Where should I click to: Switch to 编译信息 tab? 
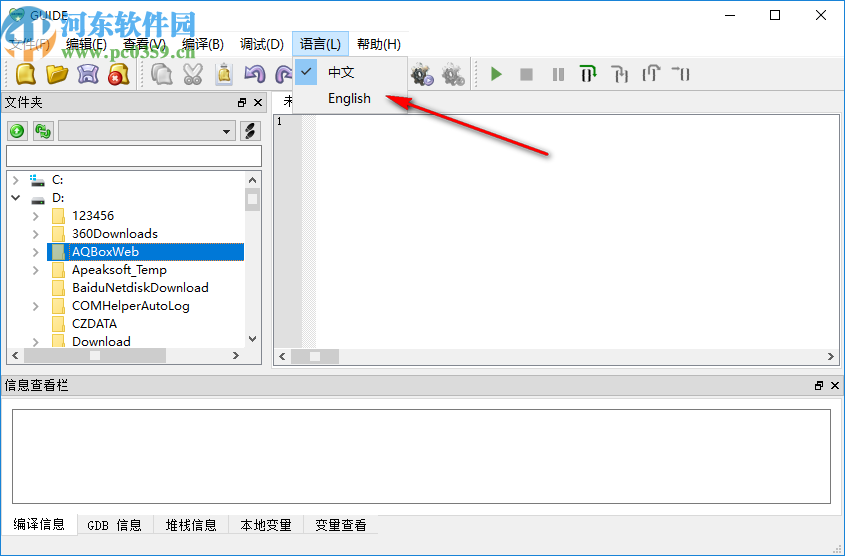coord(39,524)
